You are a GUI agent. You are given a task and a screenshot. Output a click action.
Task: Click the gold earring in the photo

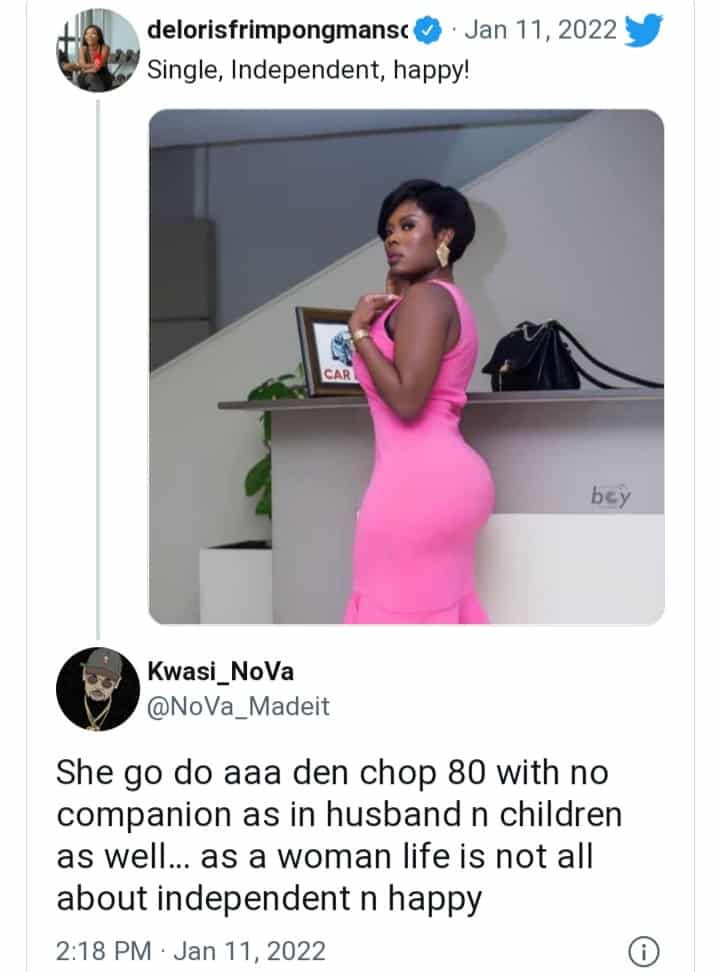(442, 252)
